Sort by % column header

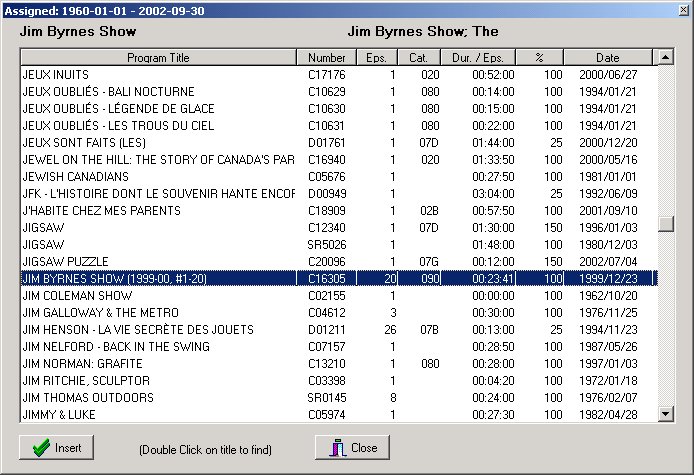(540, 58)
